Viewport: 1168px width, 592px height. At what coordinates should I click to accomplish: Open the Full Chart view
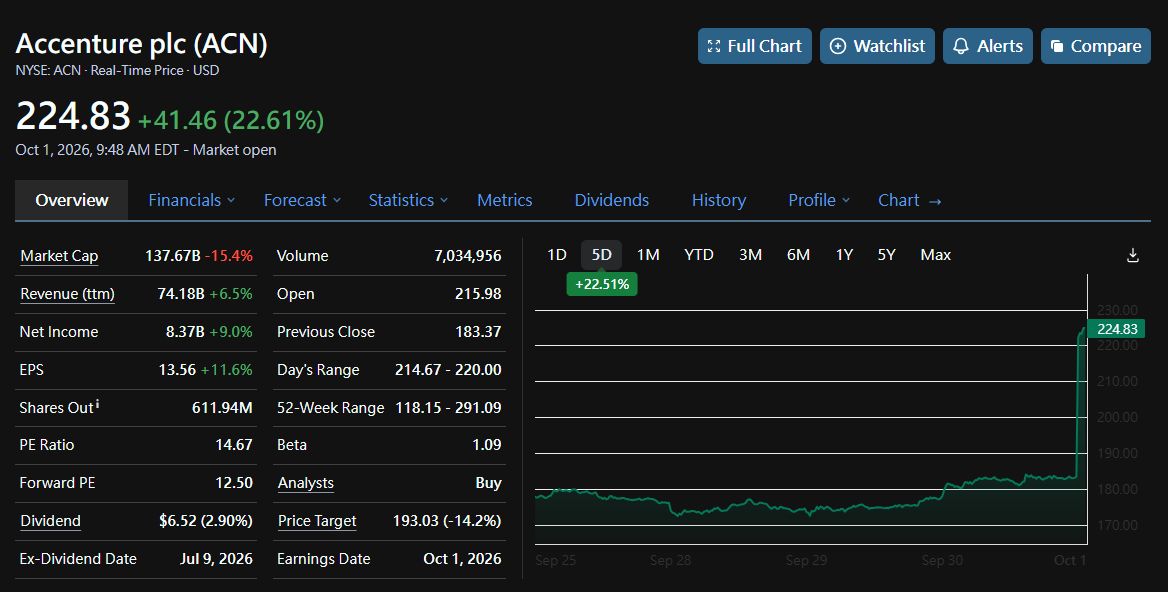click(755, 46)
